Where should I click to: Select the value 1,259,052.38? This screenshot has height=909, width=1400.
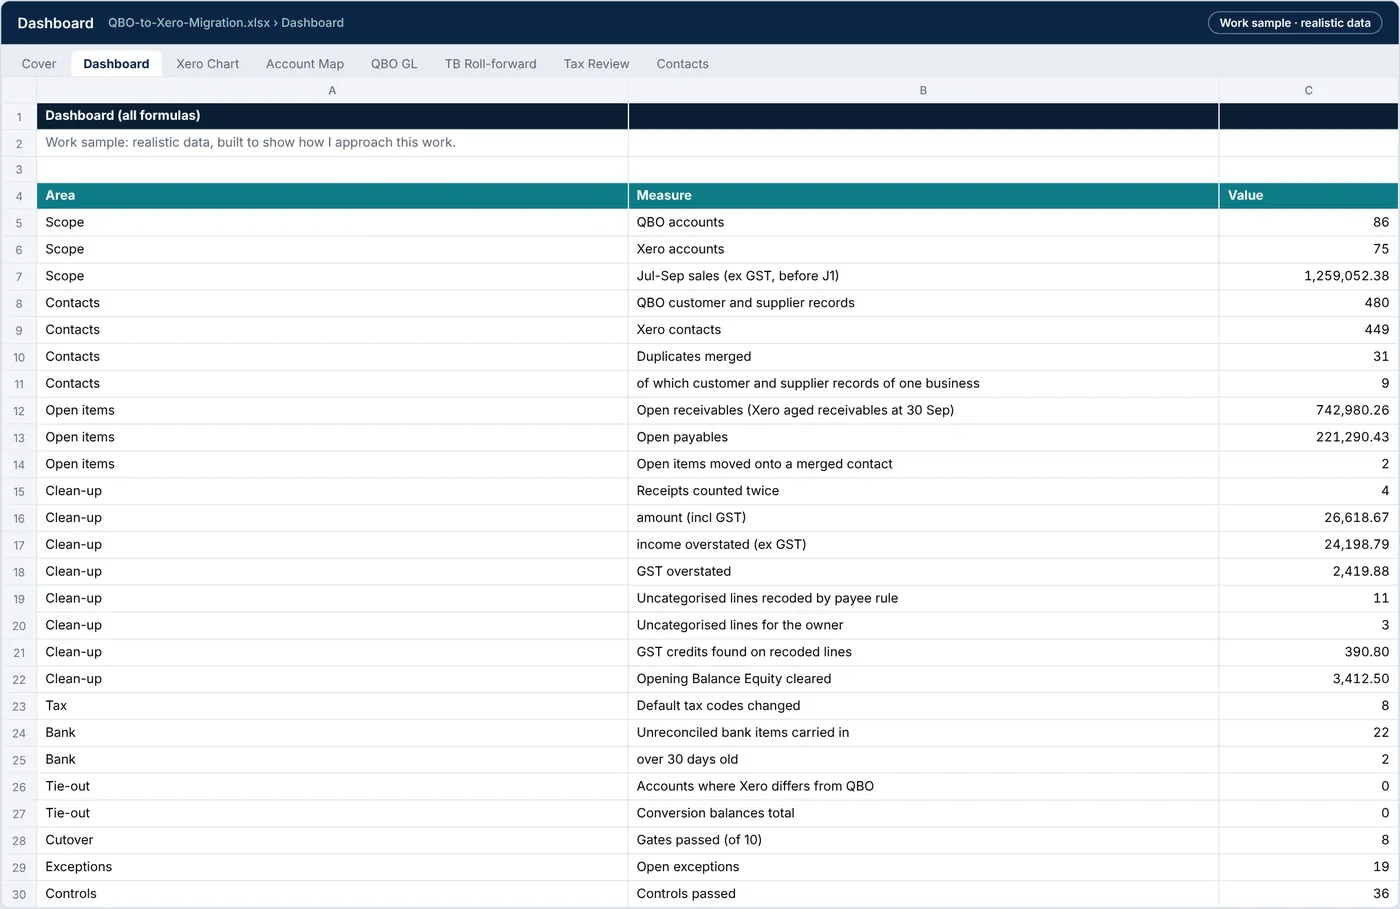1308,276
